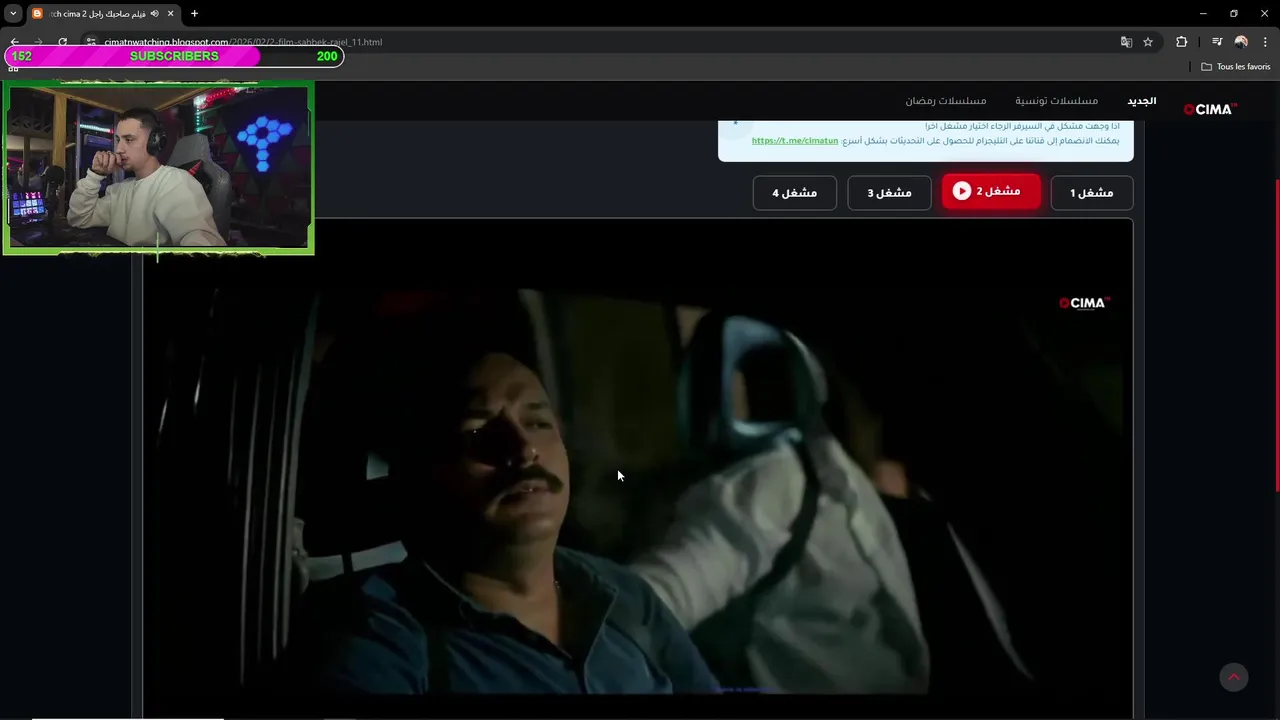This screenshot has width=1280, height=720.
Task: Switch to server مشغل 1
Action: click(x=1092, y=193)
